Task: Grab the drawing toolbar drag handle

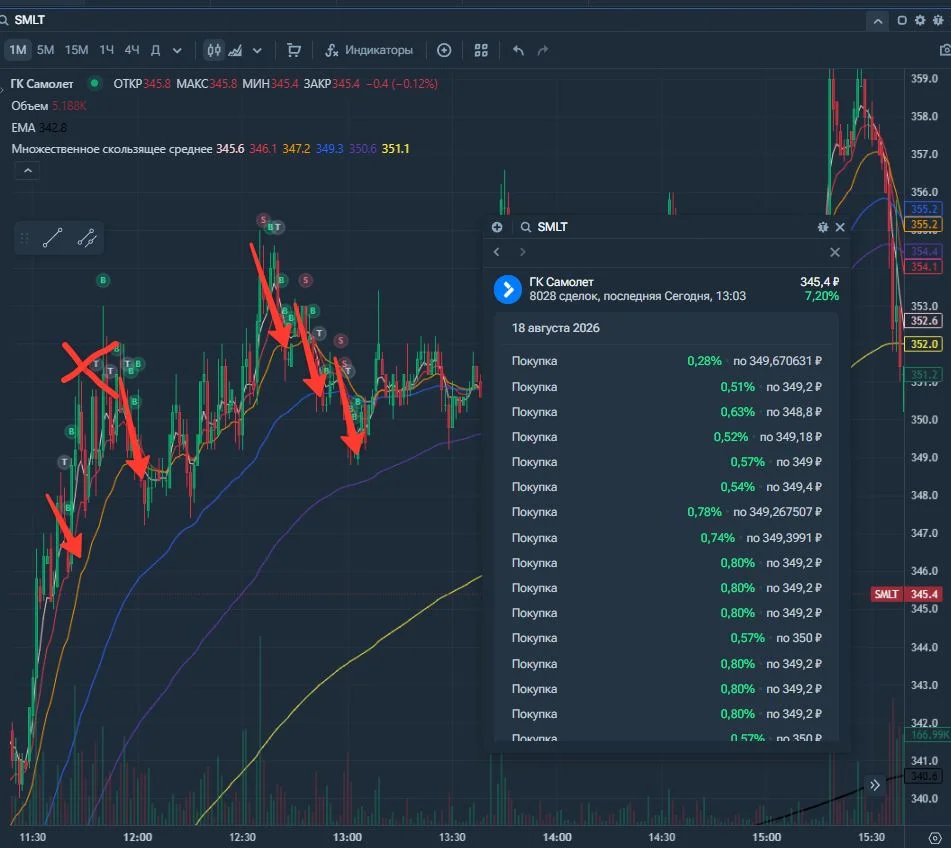Action: click(x=24, y=238)
